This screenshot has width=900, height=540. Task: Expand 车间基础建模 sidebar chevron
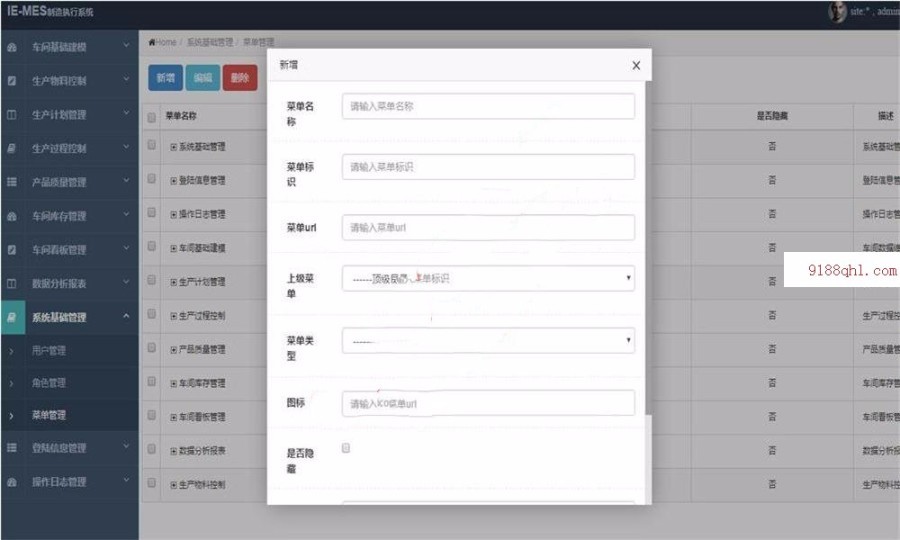click(x=126, y=45)
